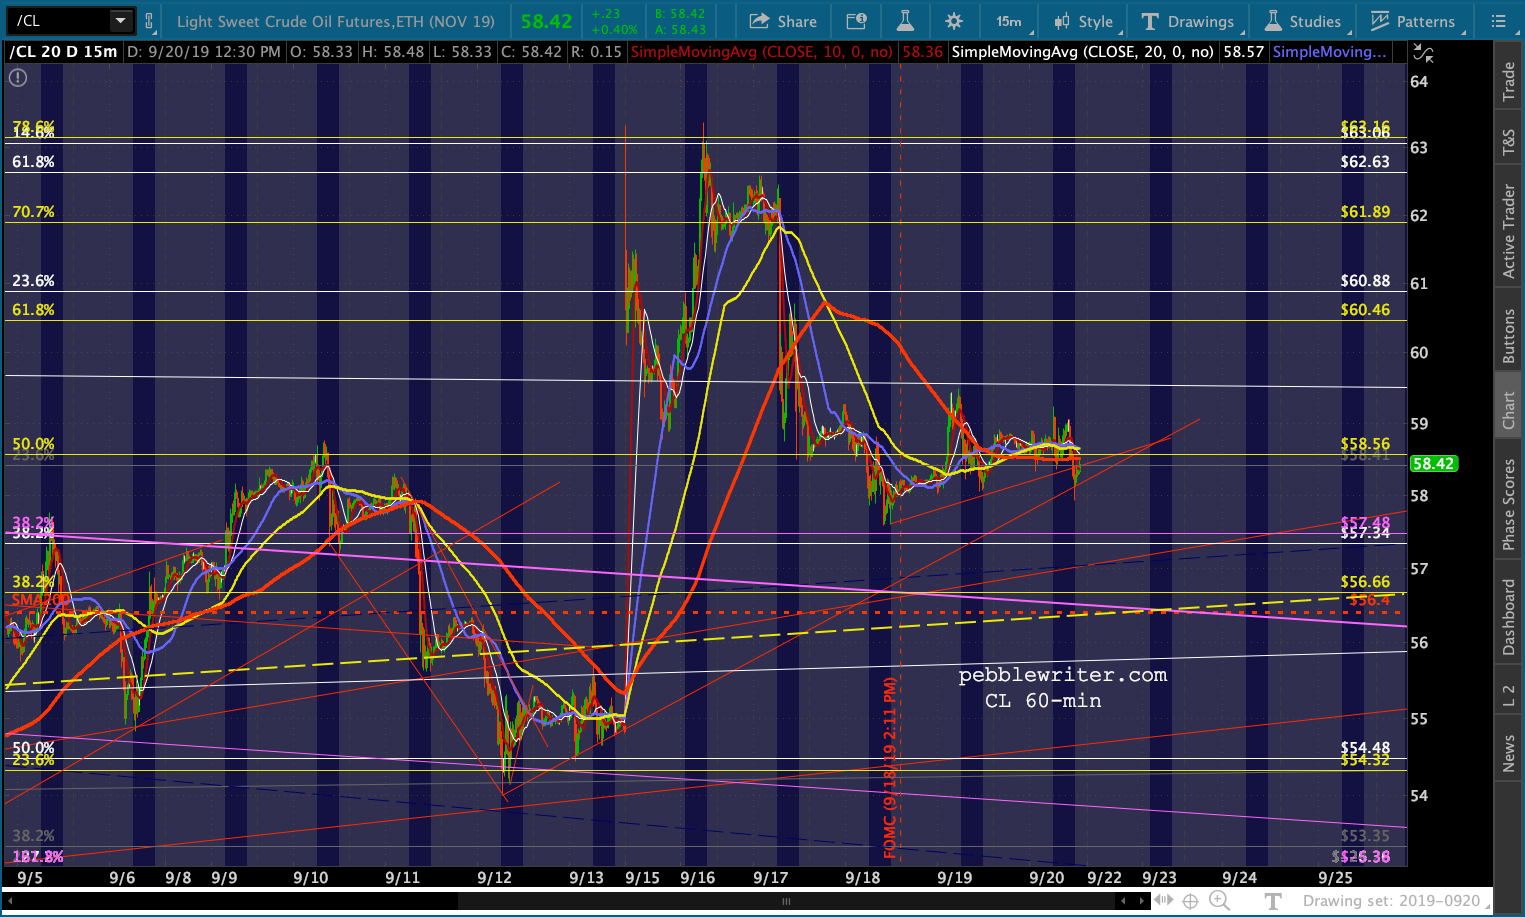
Task: Open the Drawings menu
Action: [1188, 21]
